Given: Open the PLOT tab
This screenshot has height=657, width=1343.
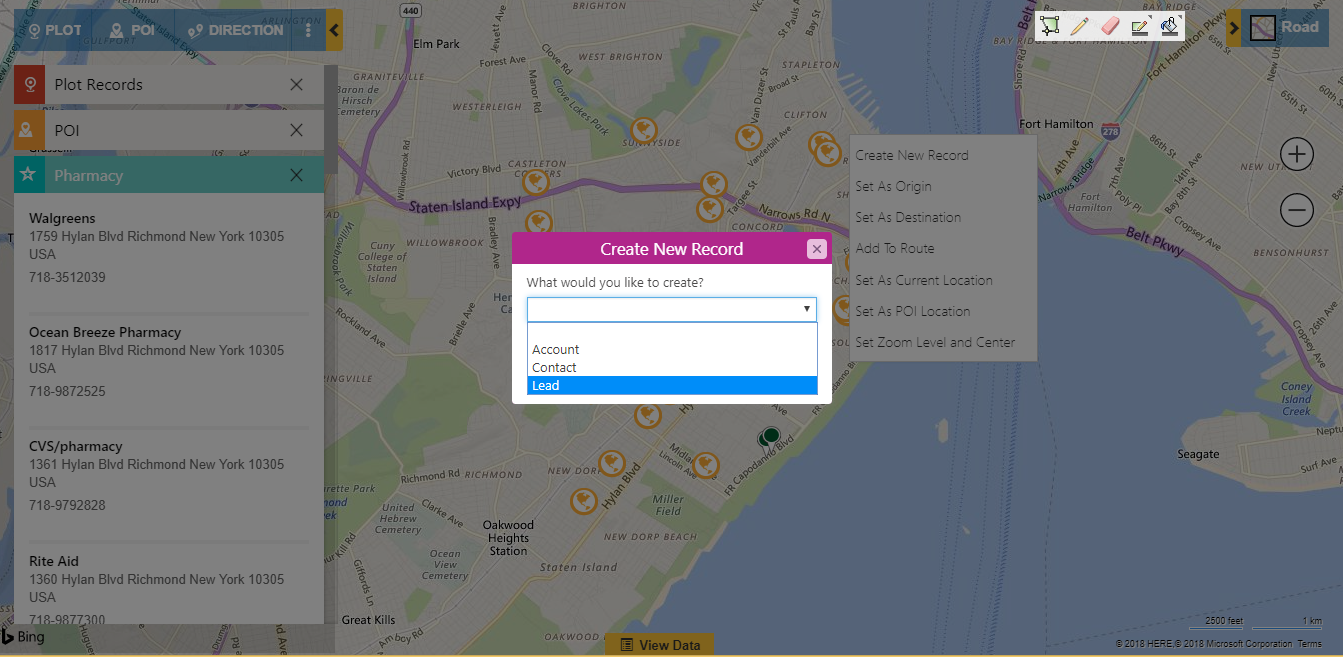Looking at the screenshot, I should coord(55,30).
